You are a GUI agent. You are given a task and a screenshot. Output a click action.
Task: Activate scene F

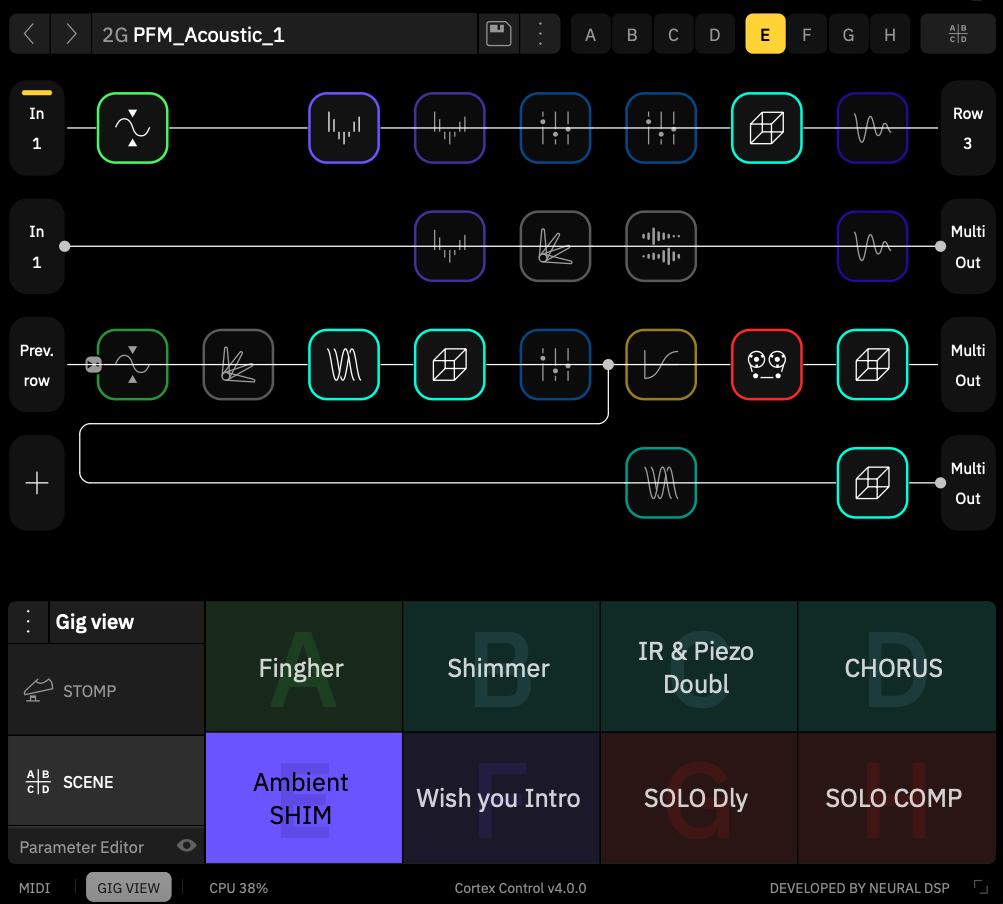tap(807, 33)
